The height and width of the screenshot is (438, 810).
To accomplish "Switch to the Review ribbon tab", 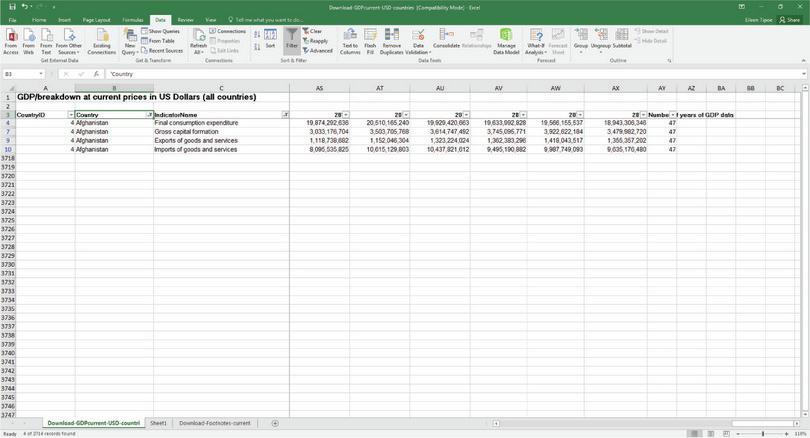I will [185, 20].
